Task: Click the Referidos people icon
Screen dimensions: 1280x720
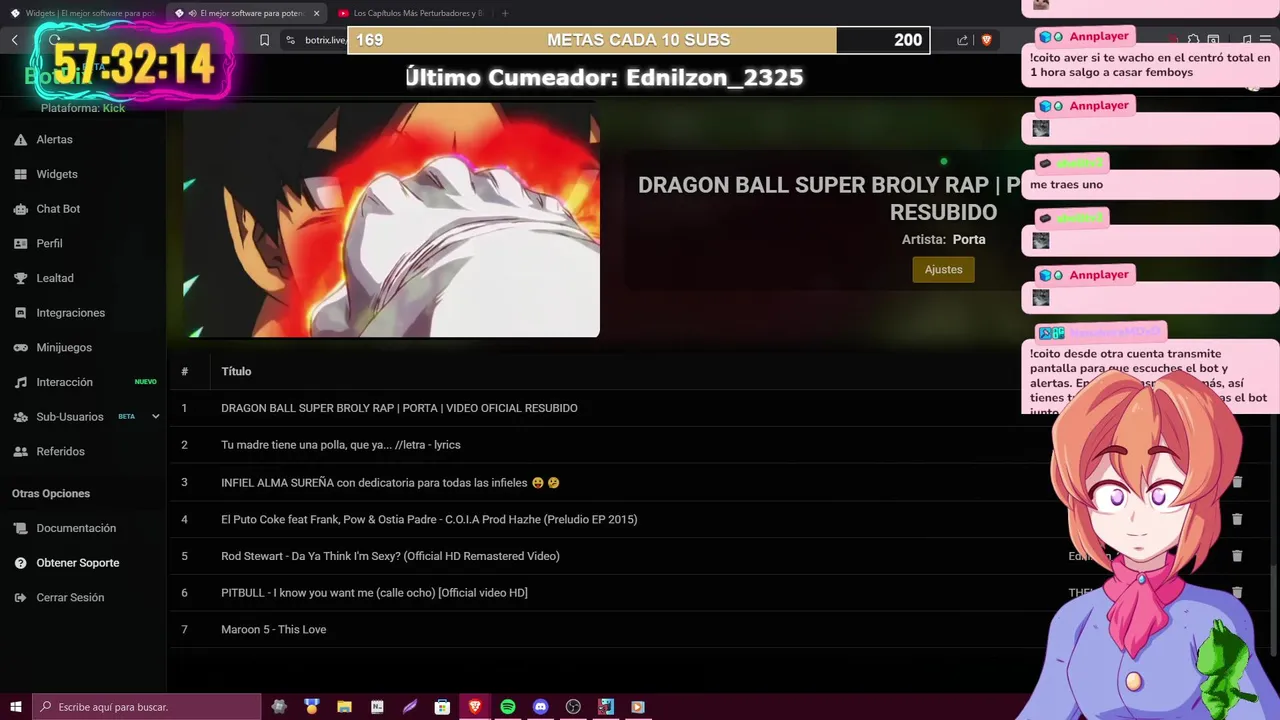Action: [20, 451]
